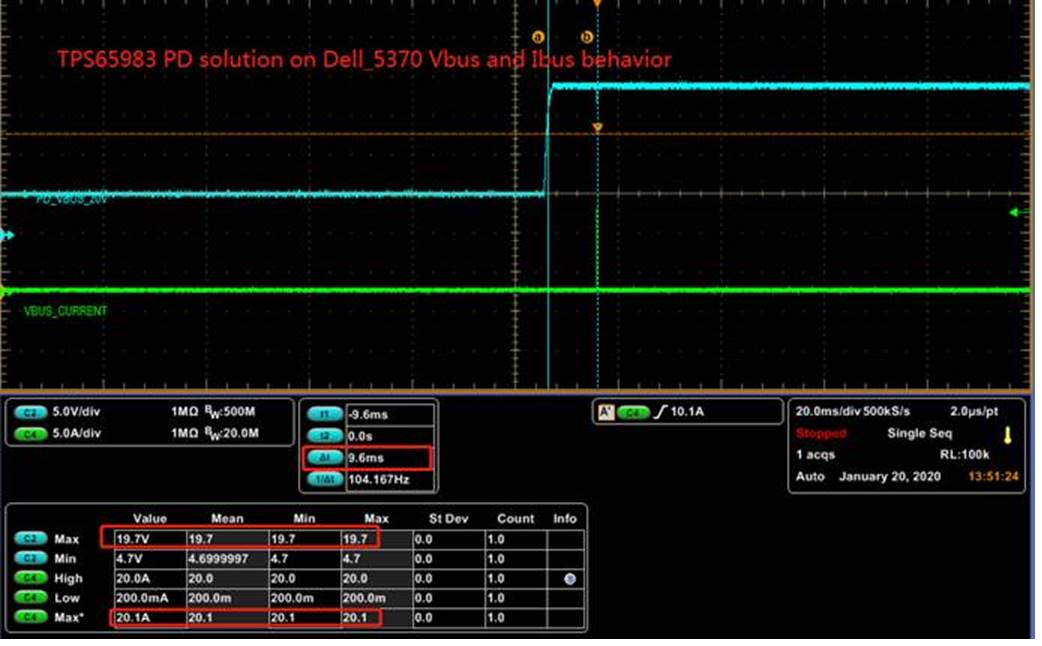Click the C2 badge in the Max measurement row
This screenshot has width=1042, height=646.
pos(30,540)
